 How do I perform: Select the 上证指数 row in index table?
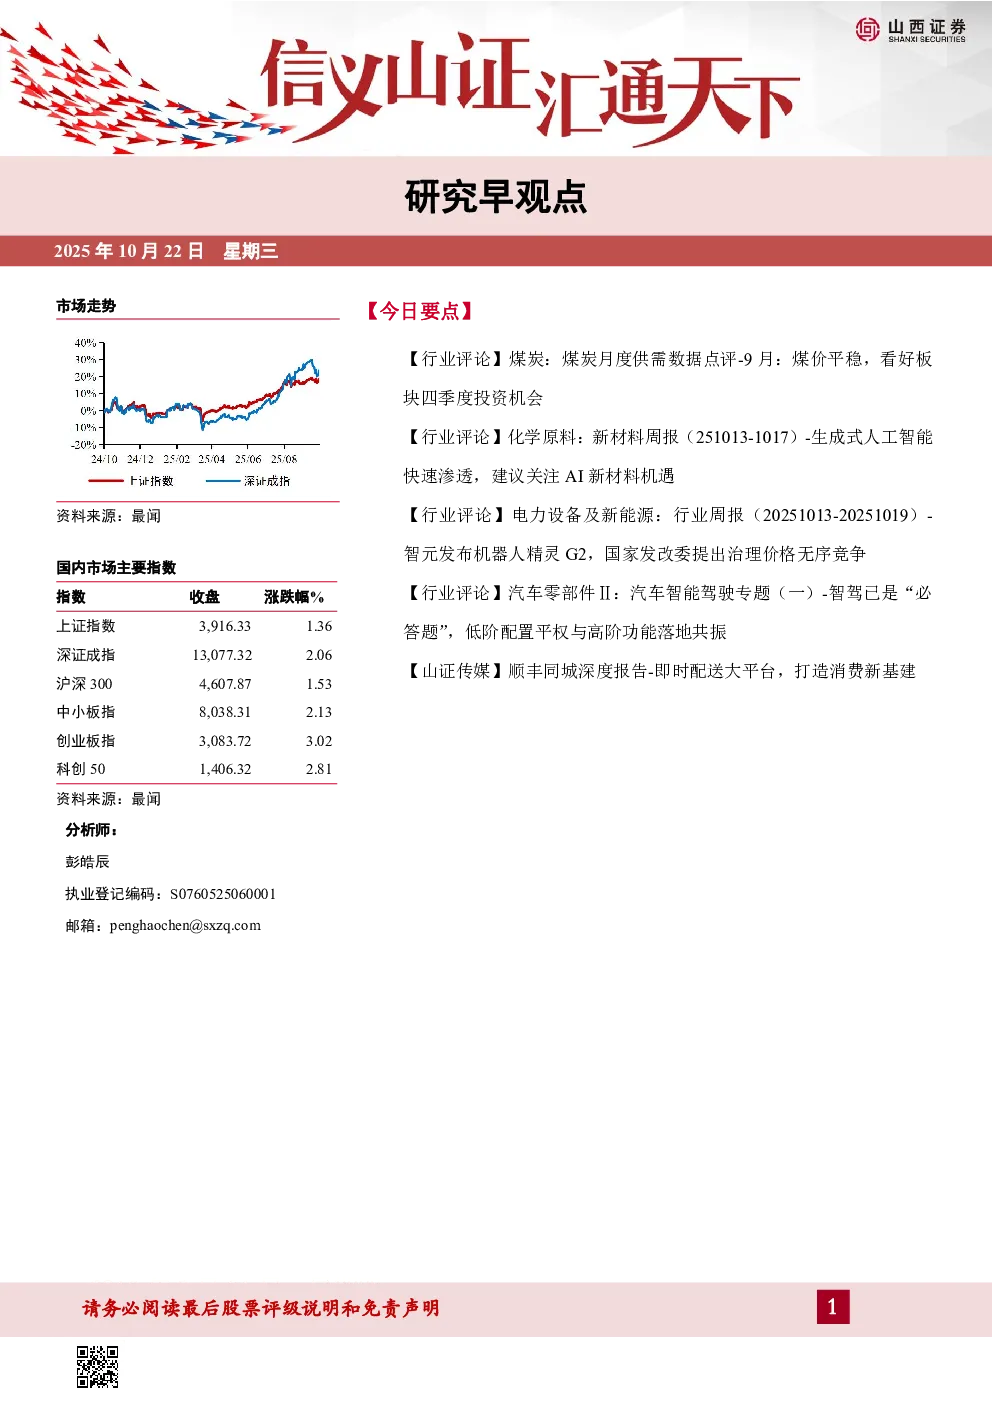tap(196, 626)
